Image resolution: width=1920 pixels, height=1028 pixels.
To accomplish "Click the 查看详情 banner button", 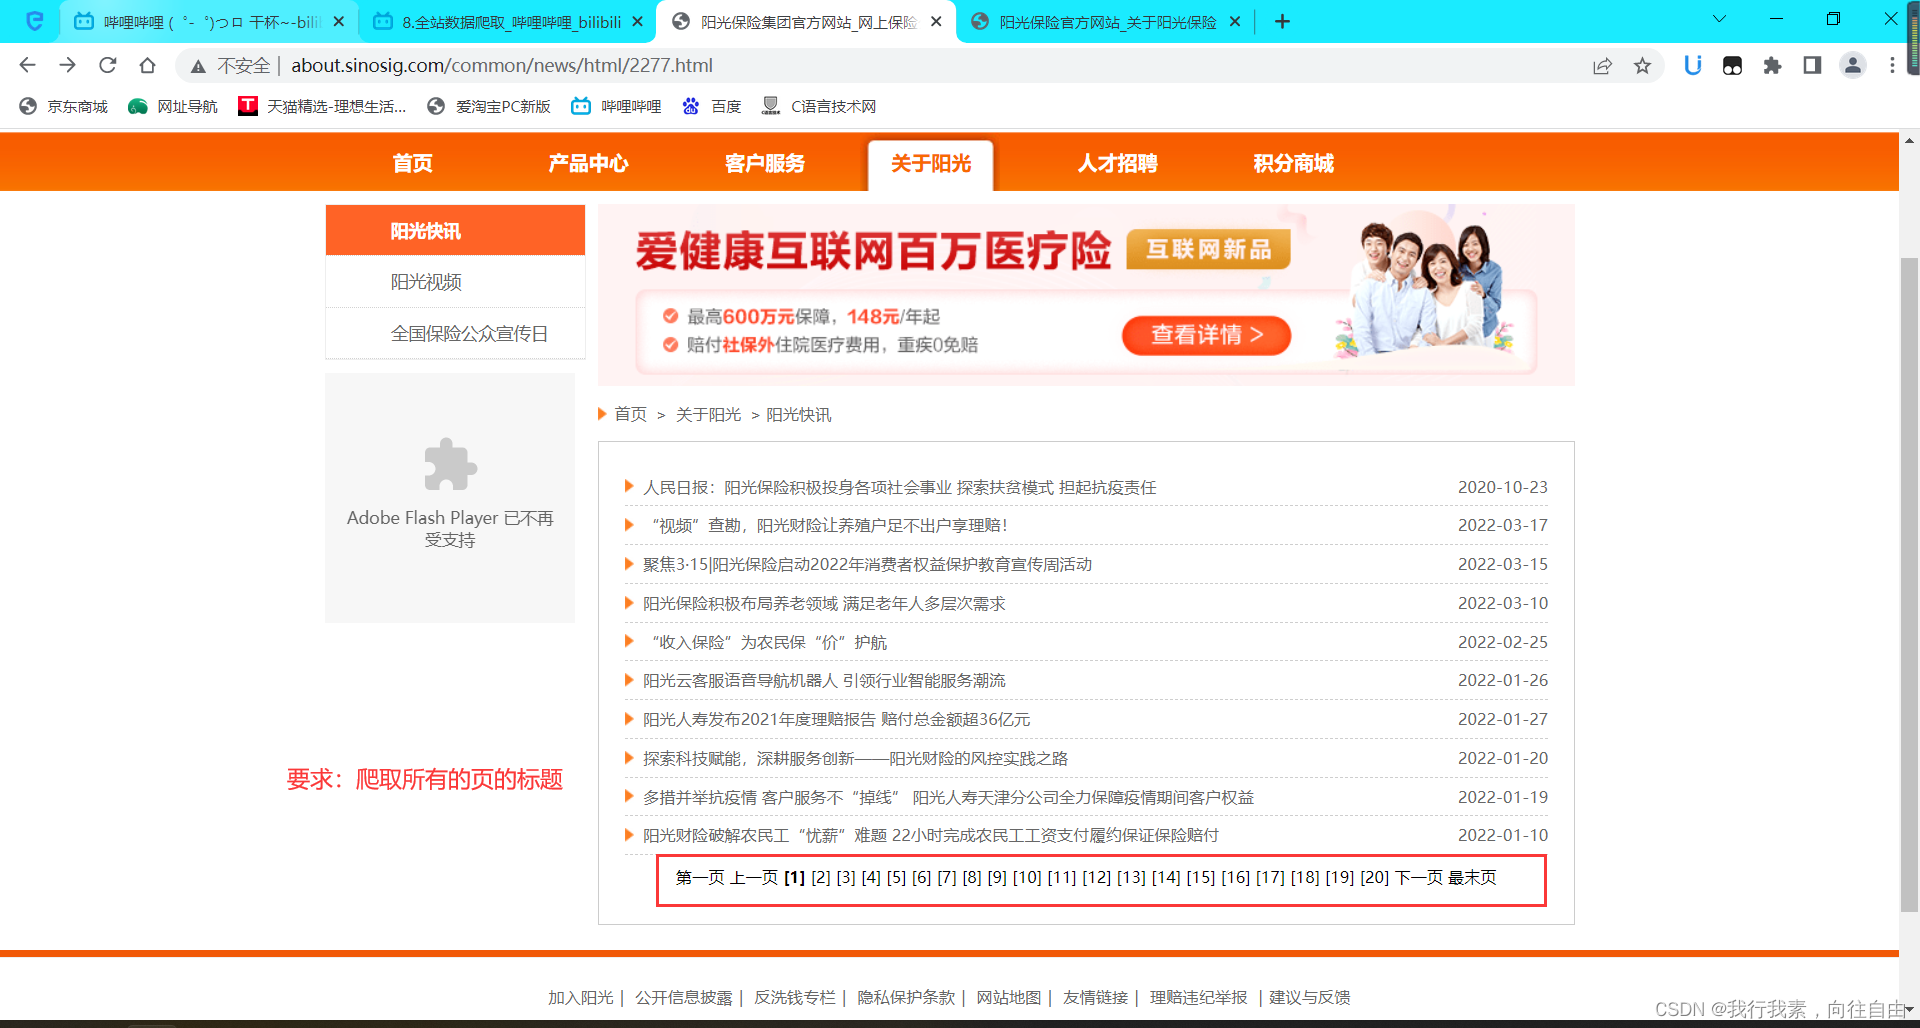I will coord(1206,335).
